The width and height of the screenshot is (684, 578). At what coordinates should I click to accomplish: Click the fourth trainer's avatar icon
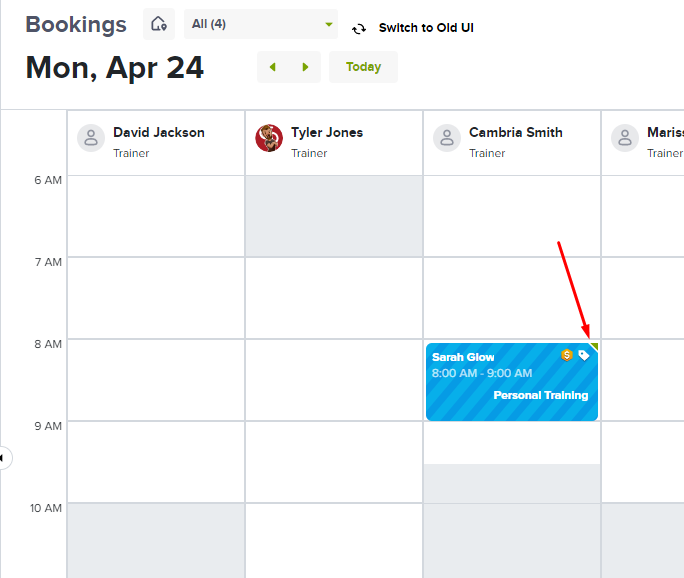625,138
